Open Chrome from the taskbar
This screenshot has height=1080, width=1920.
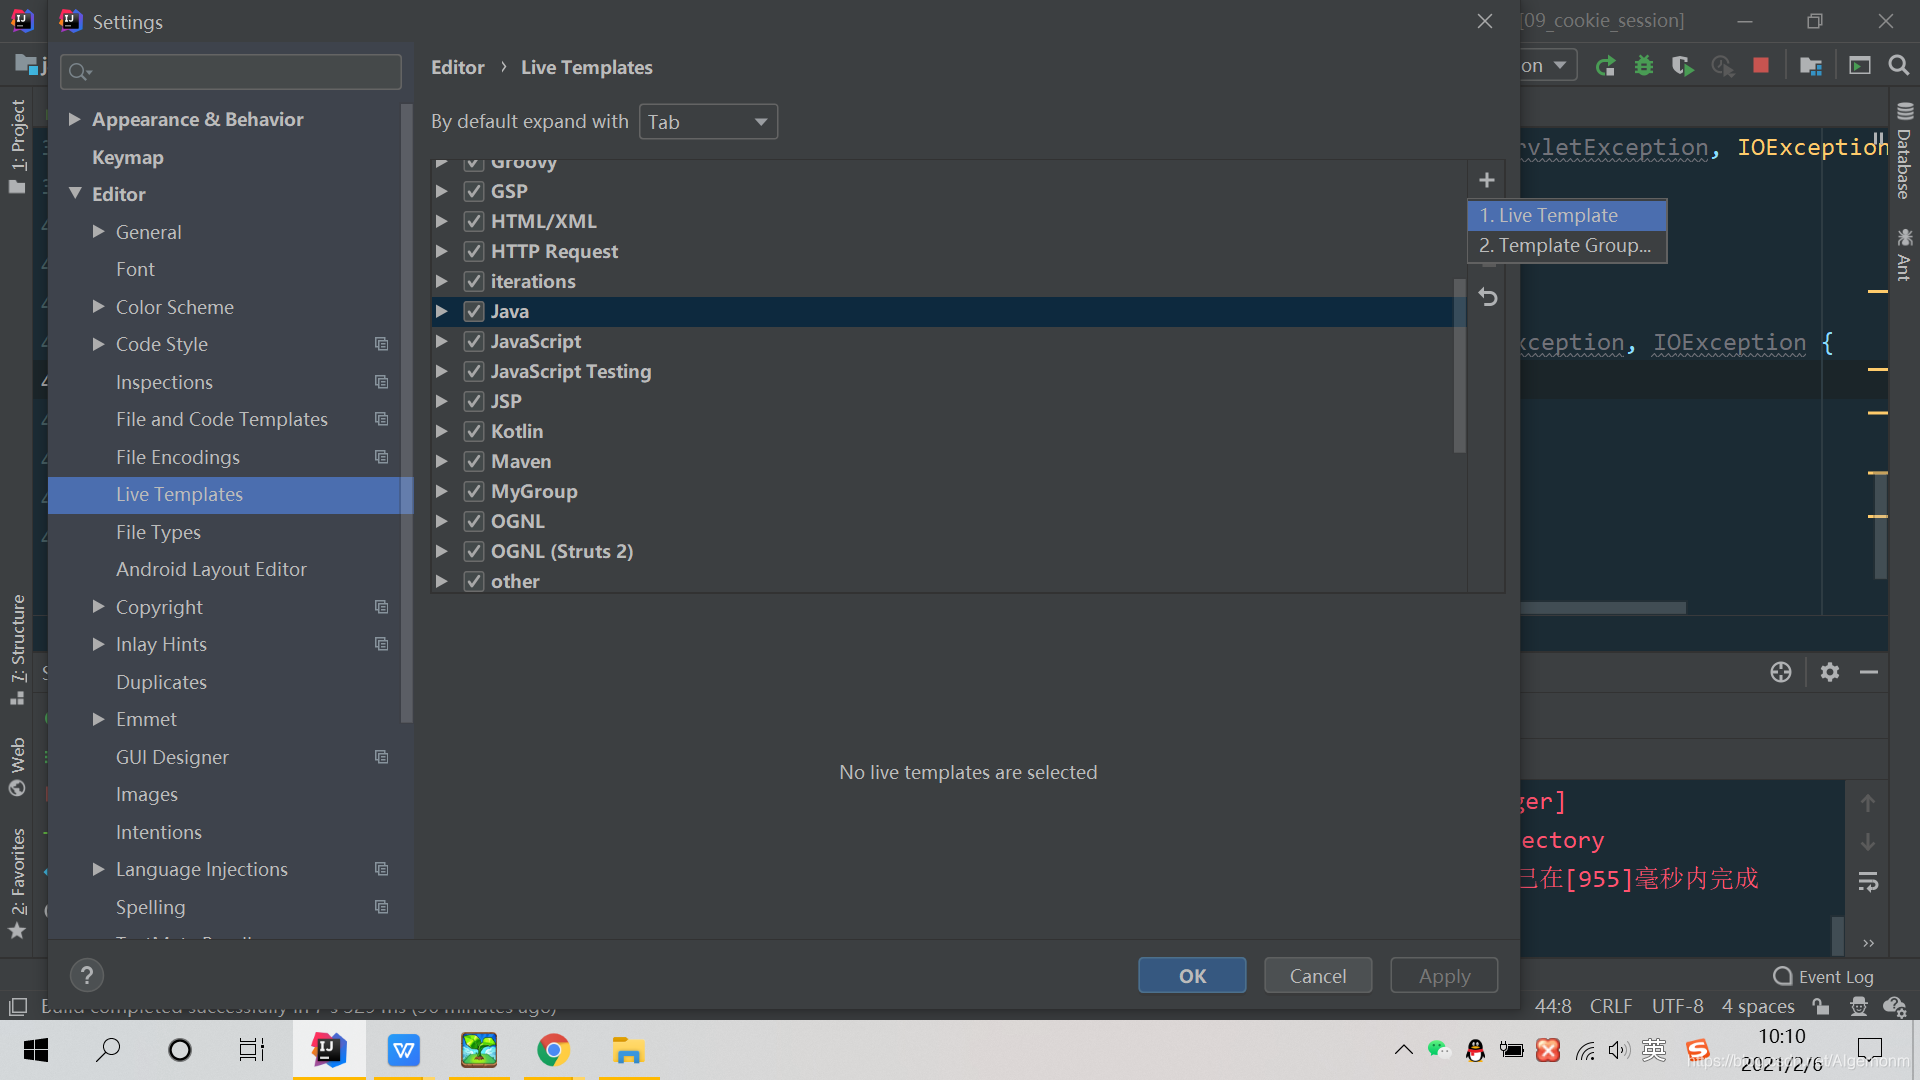pyautogui.click(x=553, y=1050)
